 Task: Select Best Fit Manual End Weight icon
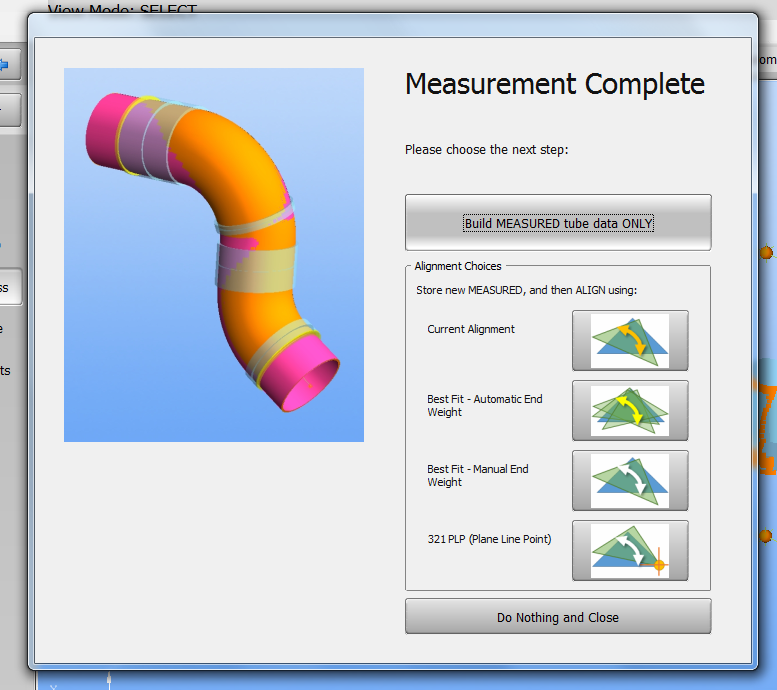[x=629, y=480]
